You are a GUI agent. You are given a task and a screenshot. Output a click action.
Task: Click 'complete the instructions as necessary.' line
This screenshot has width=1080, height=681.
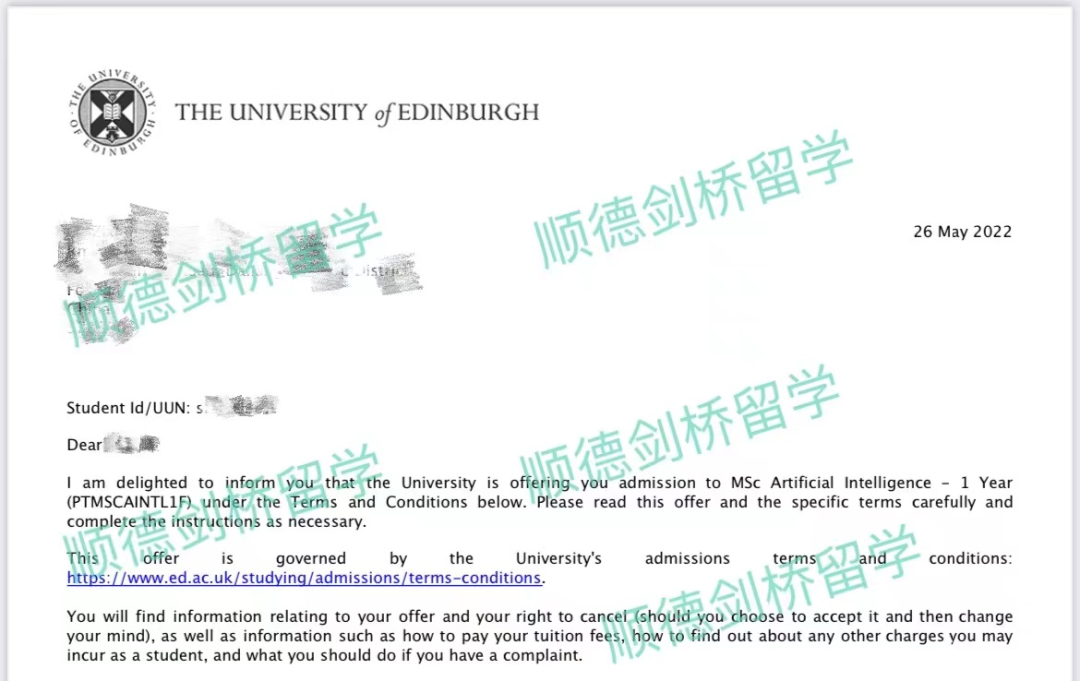[216, 522]
